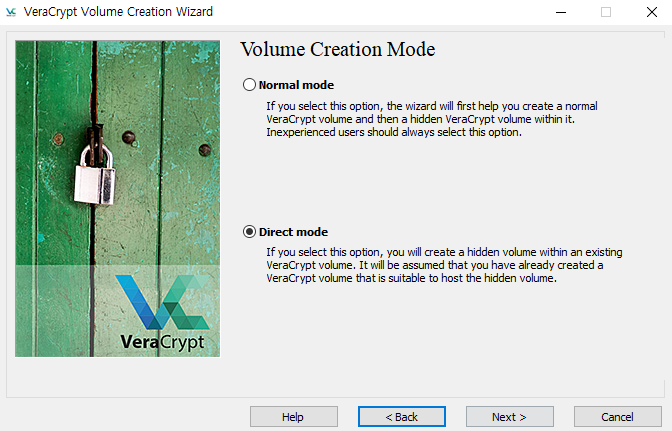Viewport: 672px width, 431px height.
Task: Click the VeraCrypt icon in the title bar
Action: coord(11,12)
